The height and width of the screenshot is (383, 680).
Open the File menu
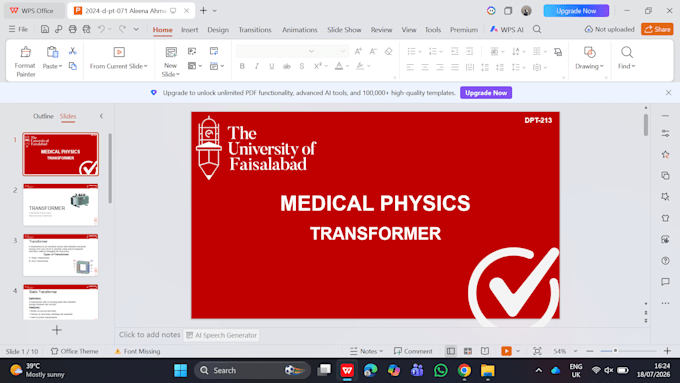(x=19, y=29)
